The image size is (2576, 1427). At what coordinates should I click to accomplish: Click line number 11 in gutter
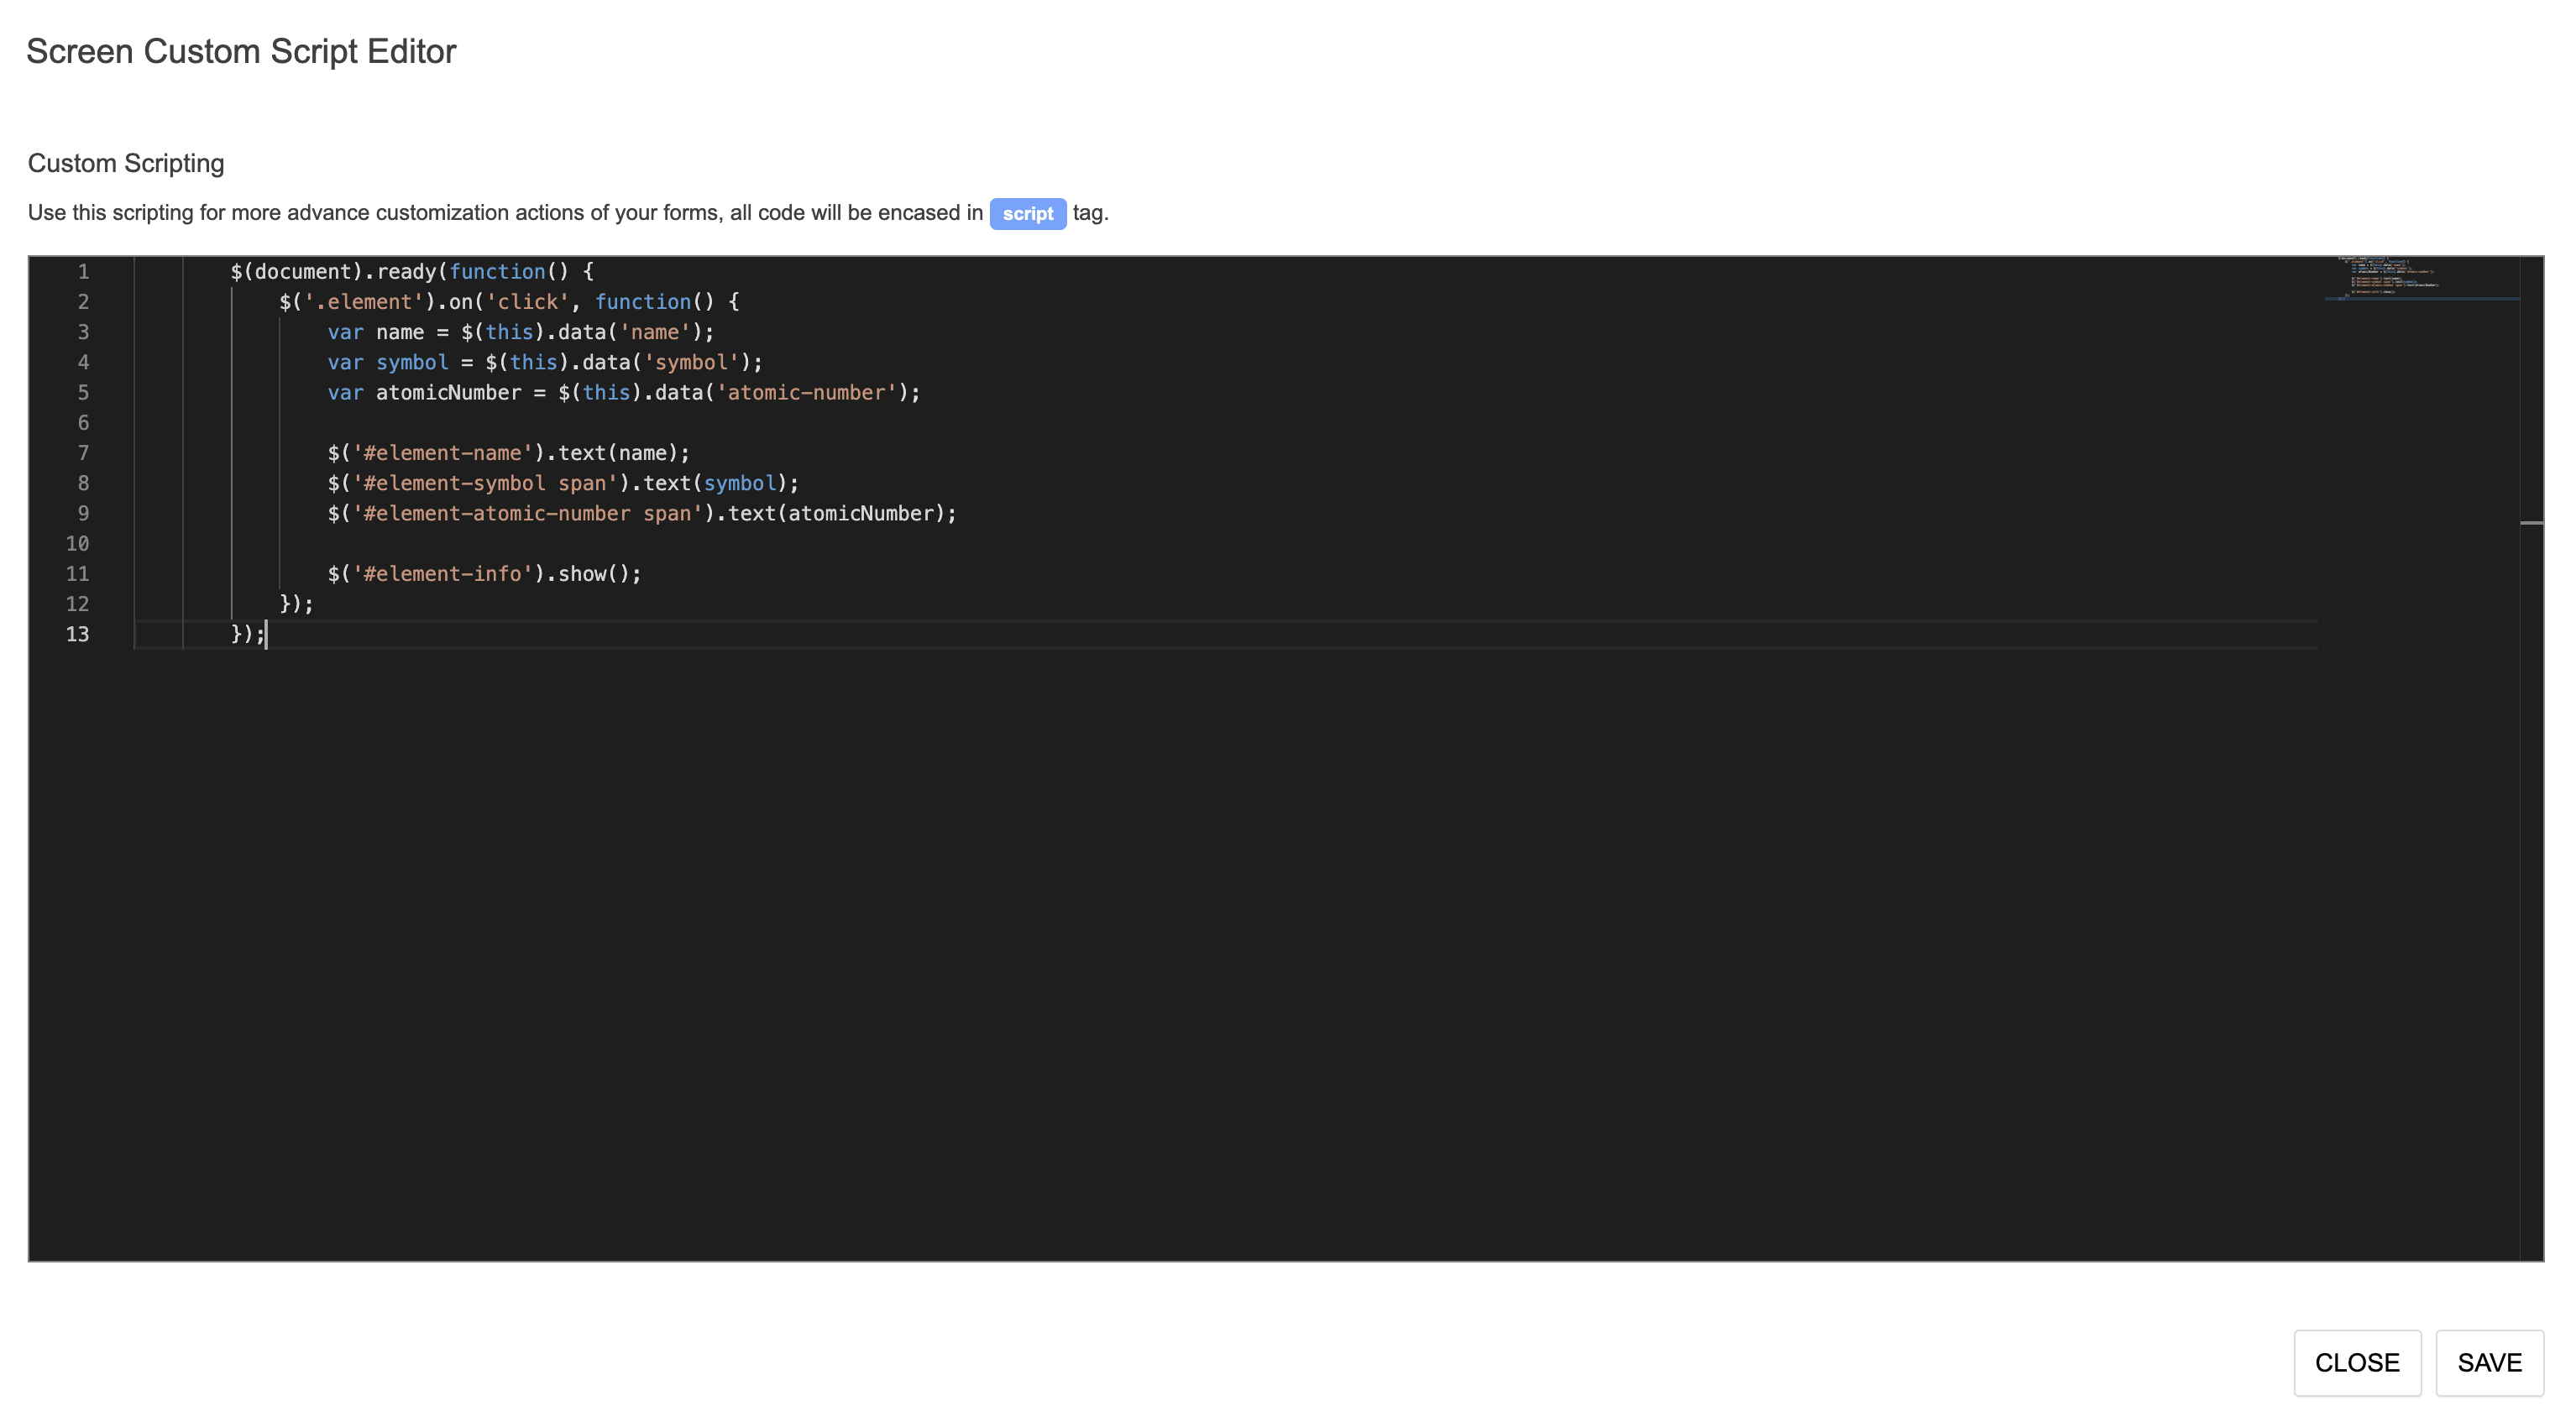[77, 573]
